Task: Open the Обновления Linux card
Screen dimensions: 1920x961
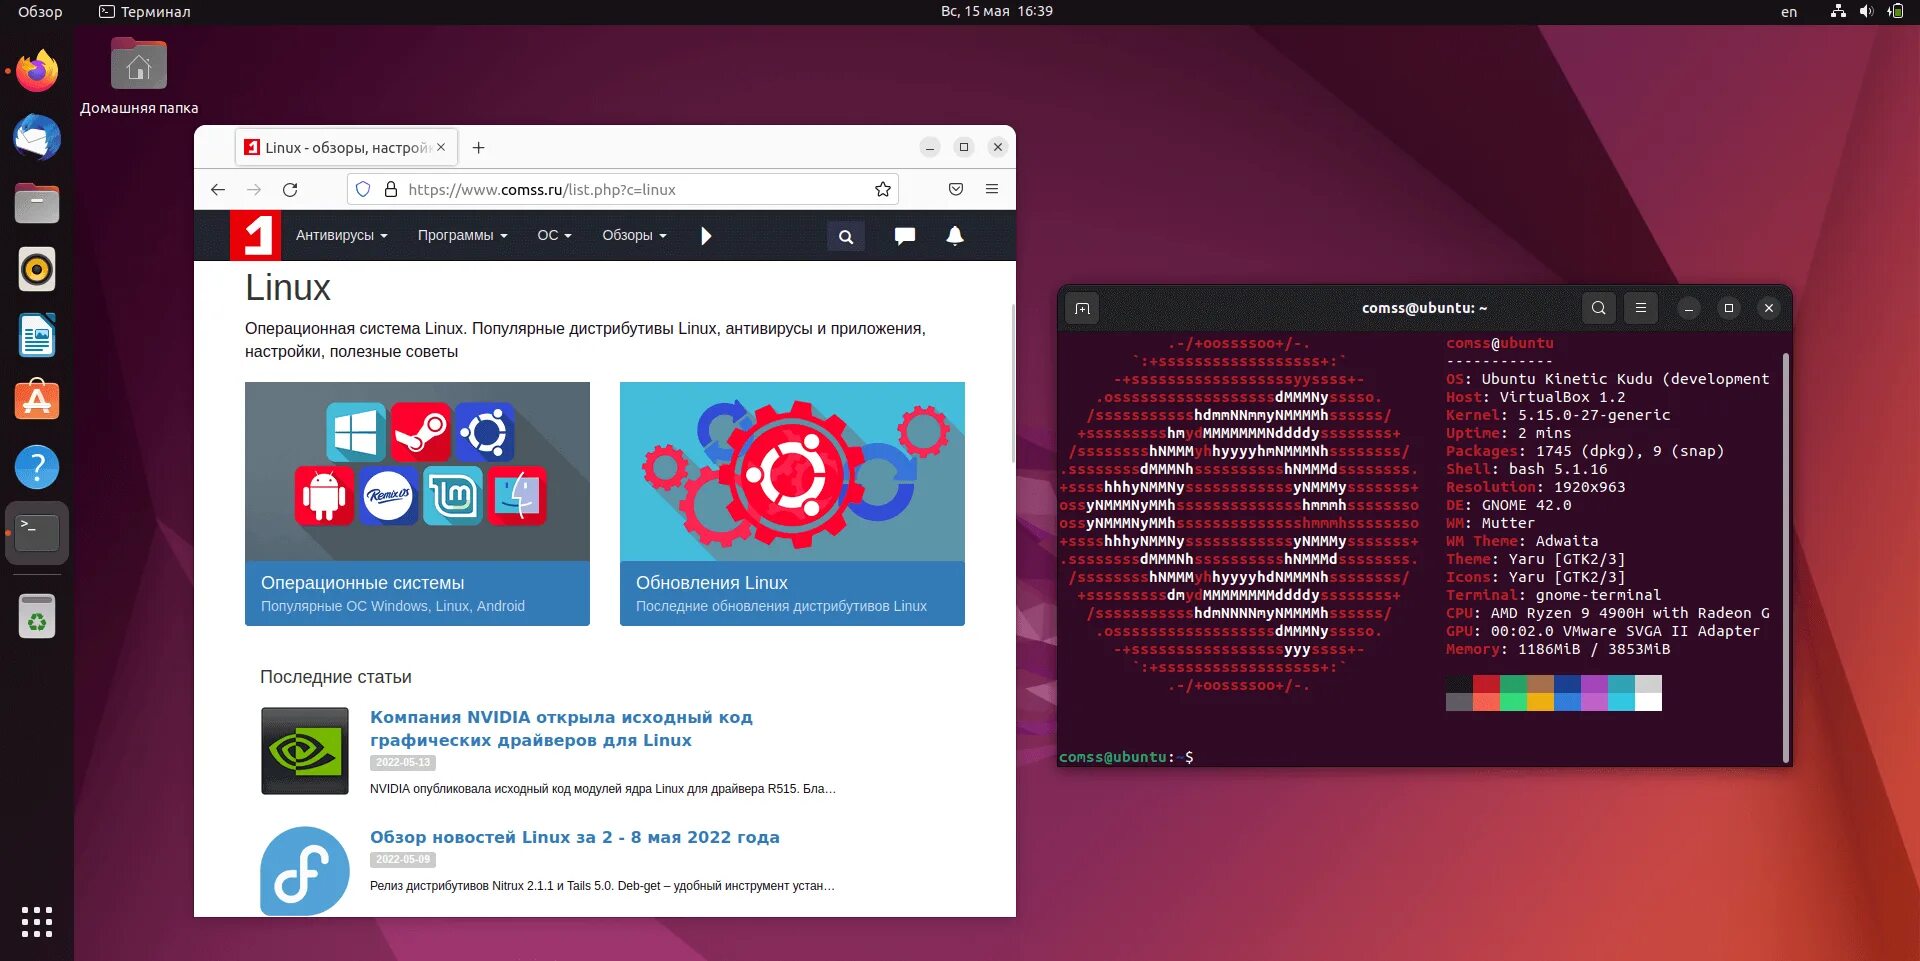Action: pyautogui.click(x=792, y=504)
